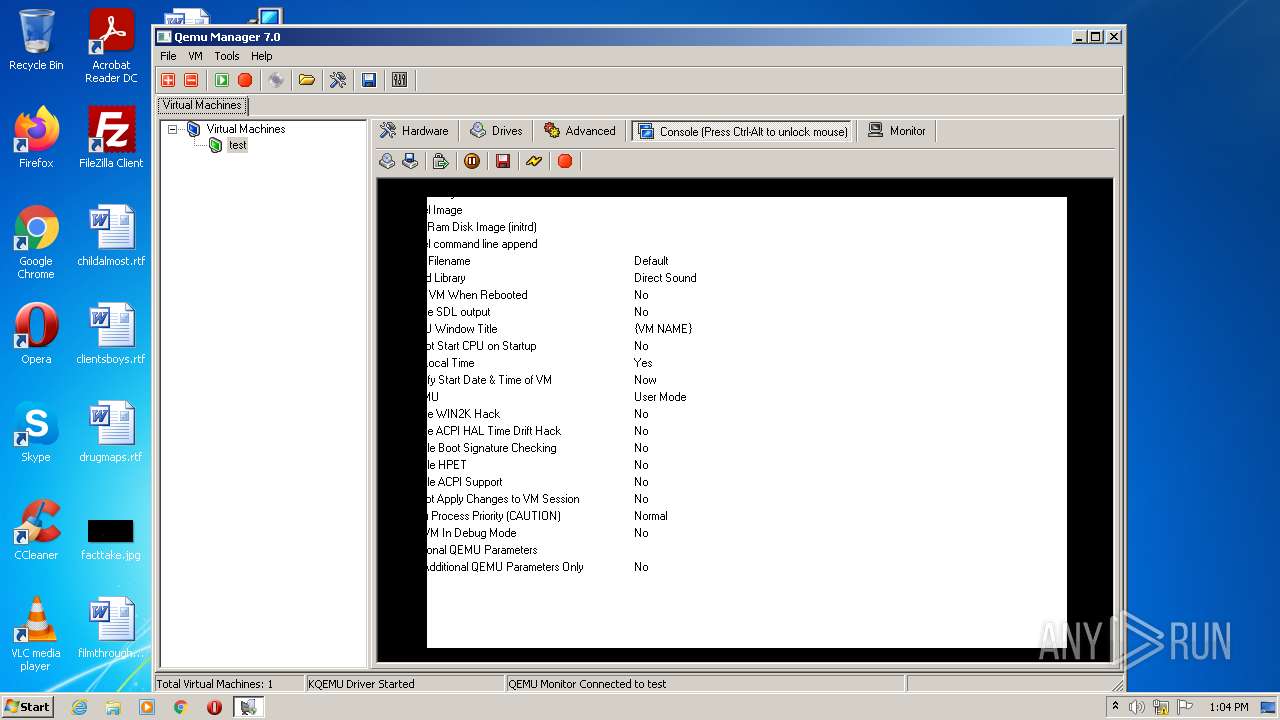Click QEMU Monitor Connected to test status
This screenshot has width=1280, height=720.
click(587, 684)
